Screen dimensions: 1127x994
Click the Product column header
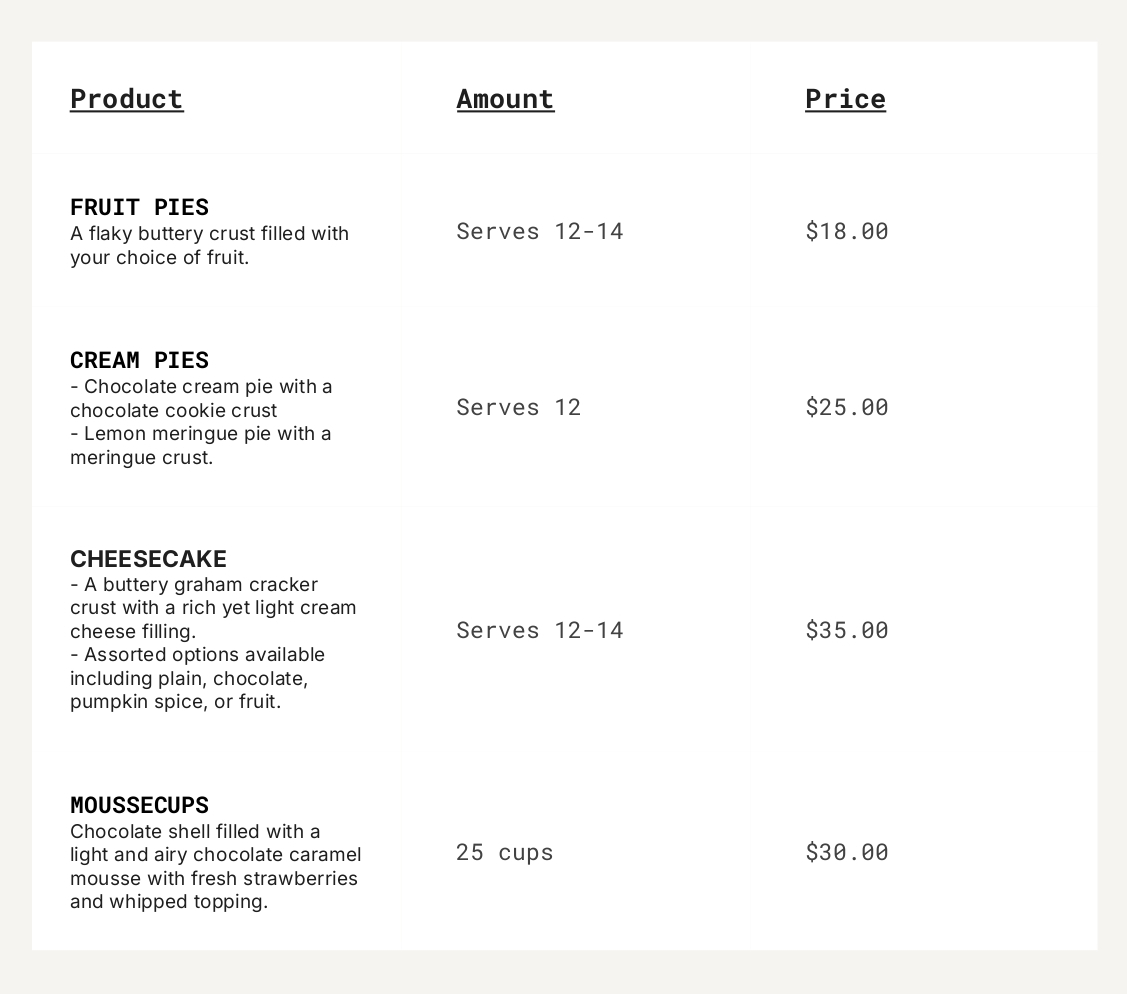[127, 99]
